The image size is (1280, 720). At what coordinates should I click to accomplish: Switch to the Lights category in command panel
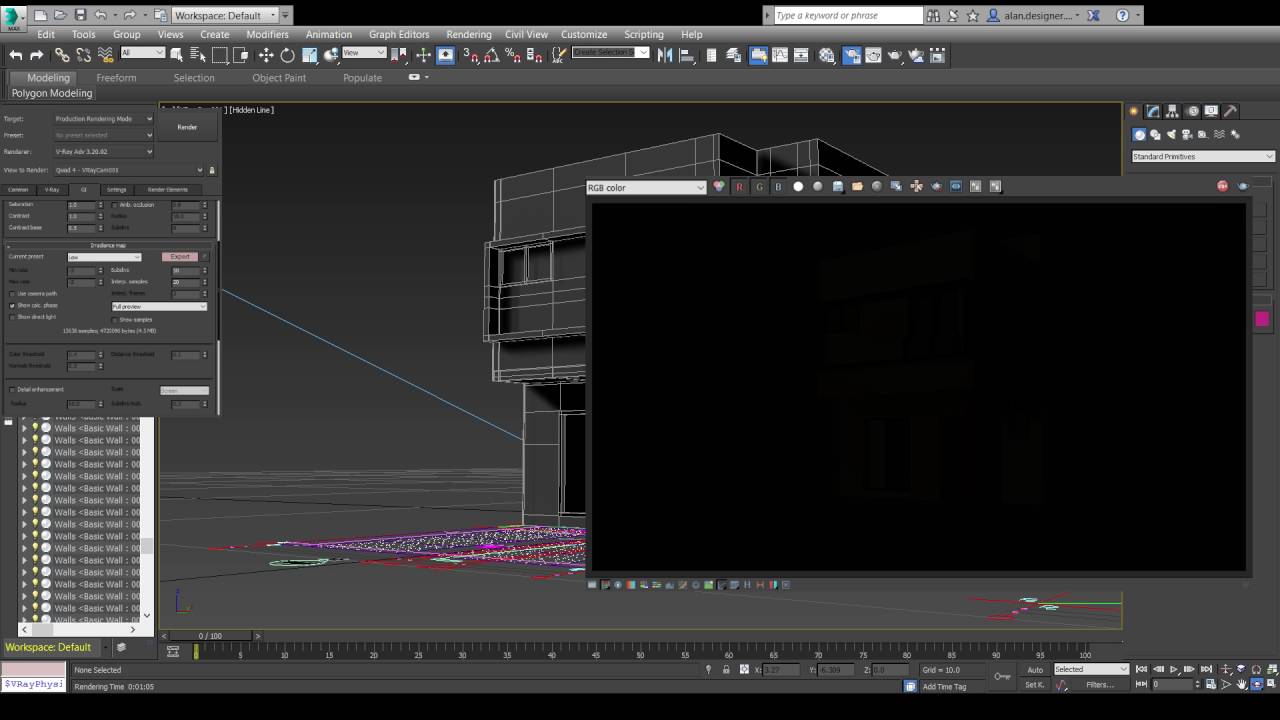(1171, 134)
